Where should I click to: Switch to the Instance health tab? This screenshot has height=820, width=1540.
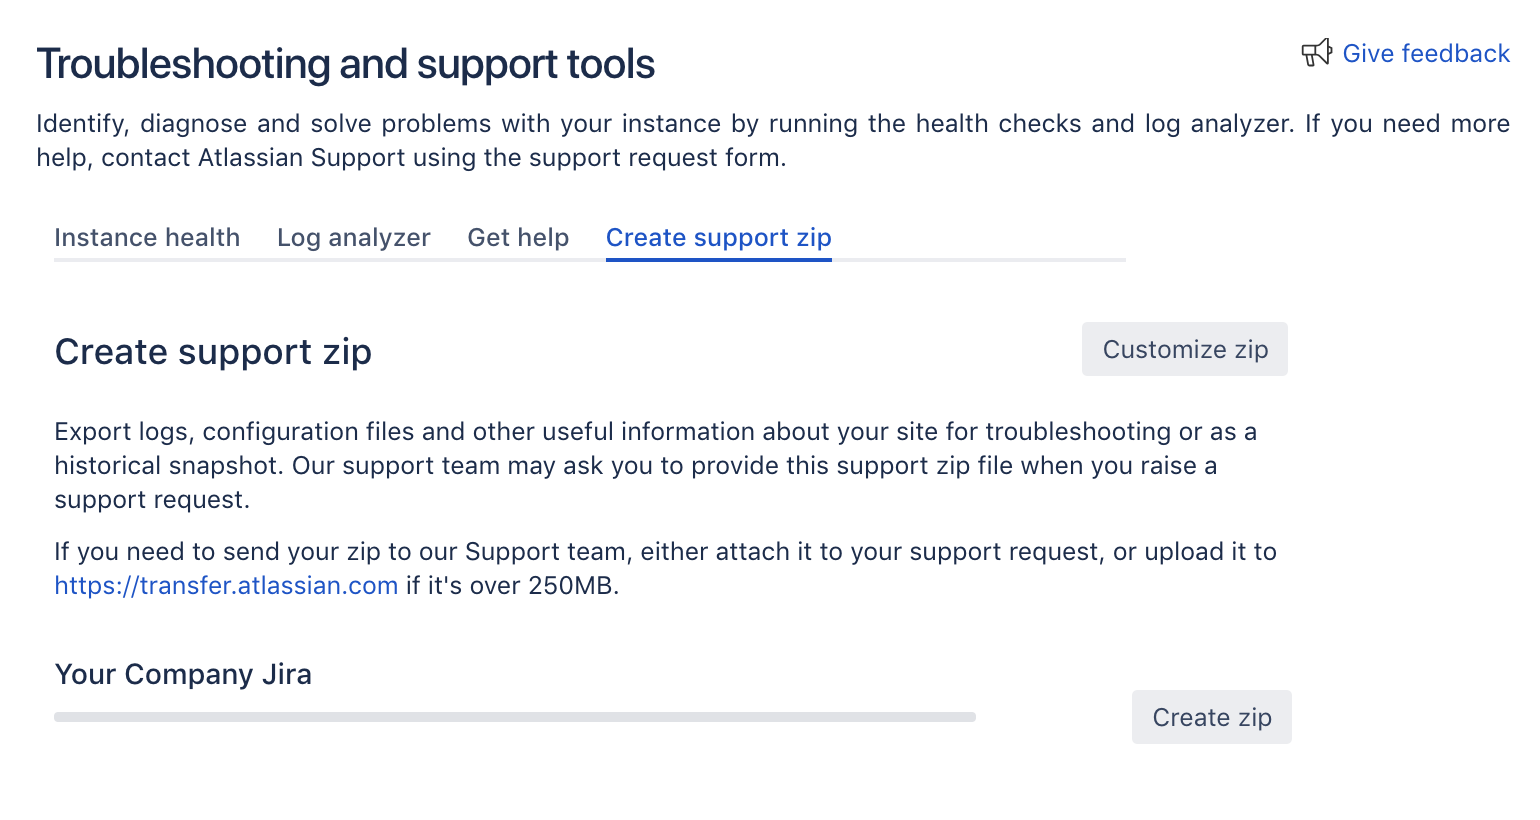click(x=147, y=238)
